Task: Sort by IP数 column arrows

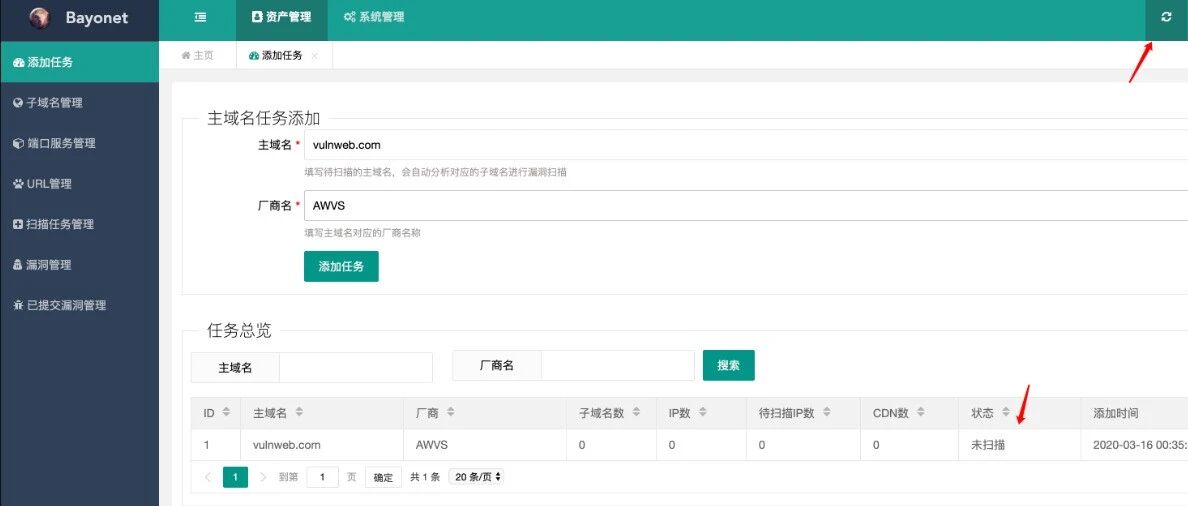Action: point(702,413)
